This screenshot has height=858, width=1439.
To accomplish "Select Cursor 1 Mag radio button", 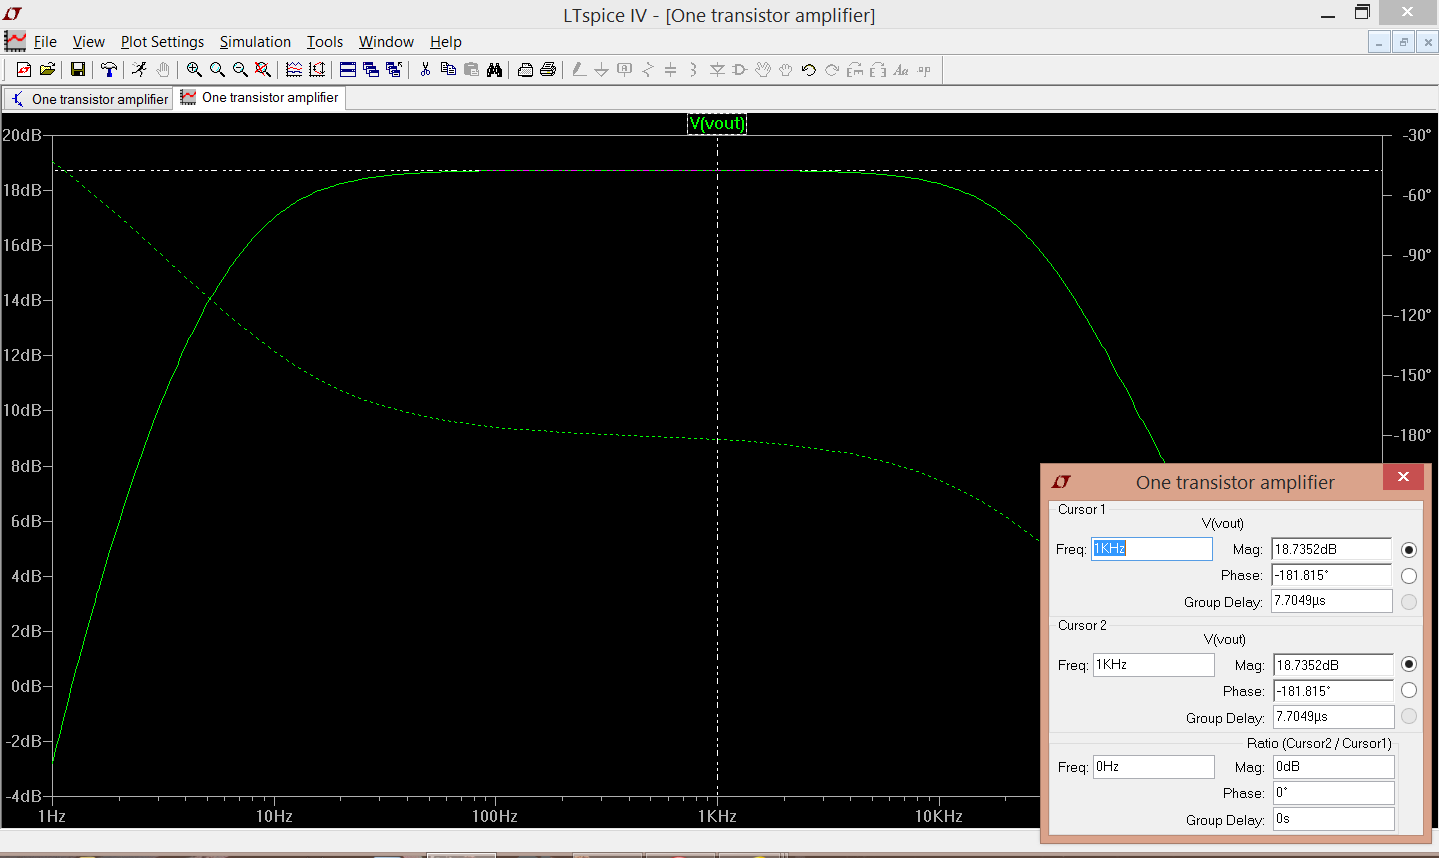I will pos(1409,549).
